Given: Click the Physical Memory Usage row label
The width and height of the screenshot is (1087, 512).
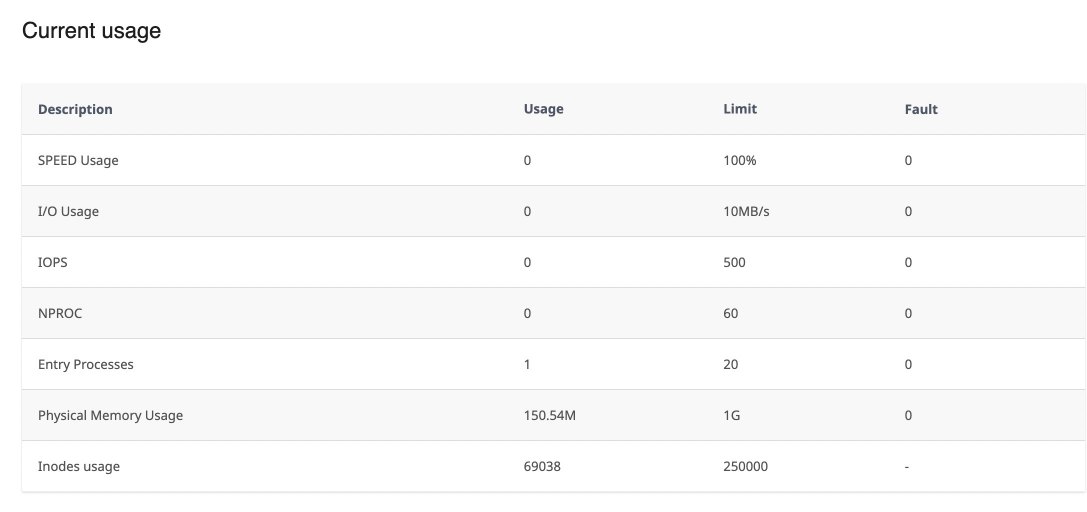Looking at the screenshot, I should click(110, 416).
